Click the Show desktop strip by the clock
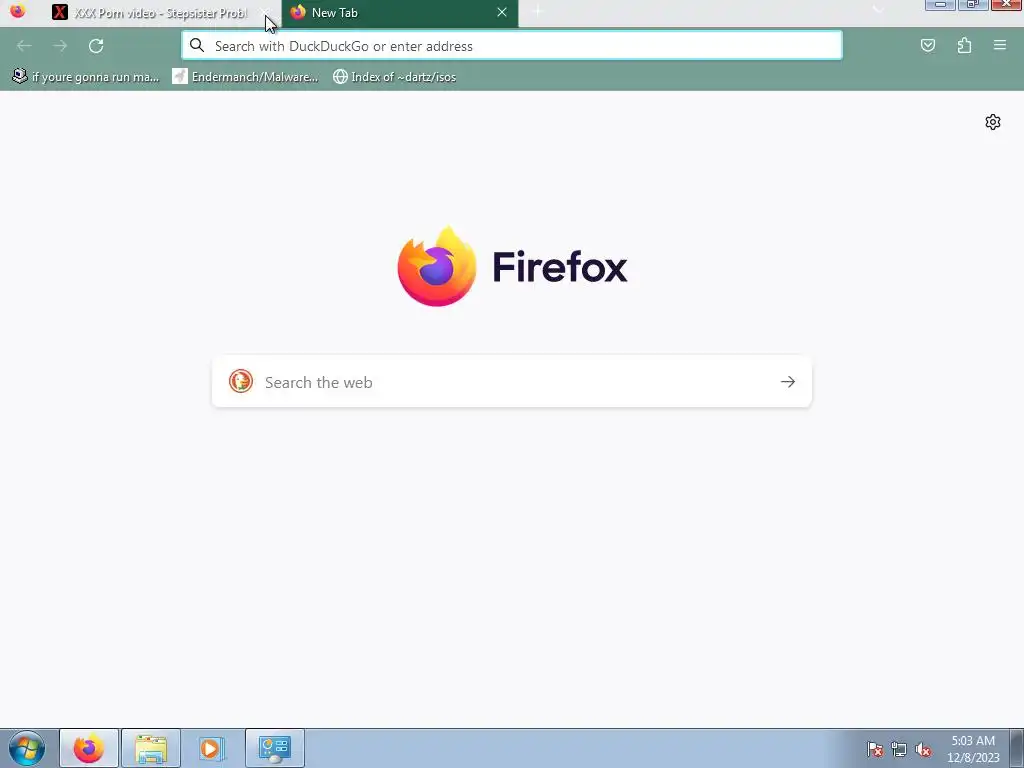Viewport: 1024px width, 768px height. (x=1017, y=748)
